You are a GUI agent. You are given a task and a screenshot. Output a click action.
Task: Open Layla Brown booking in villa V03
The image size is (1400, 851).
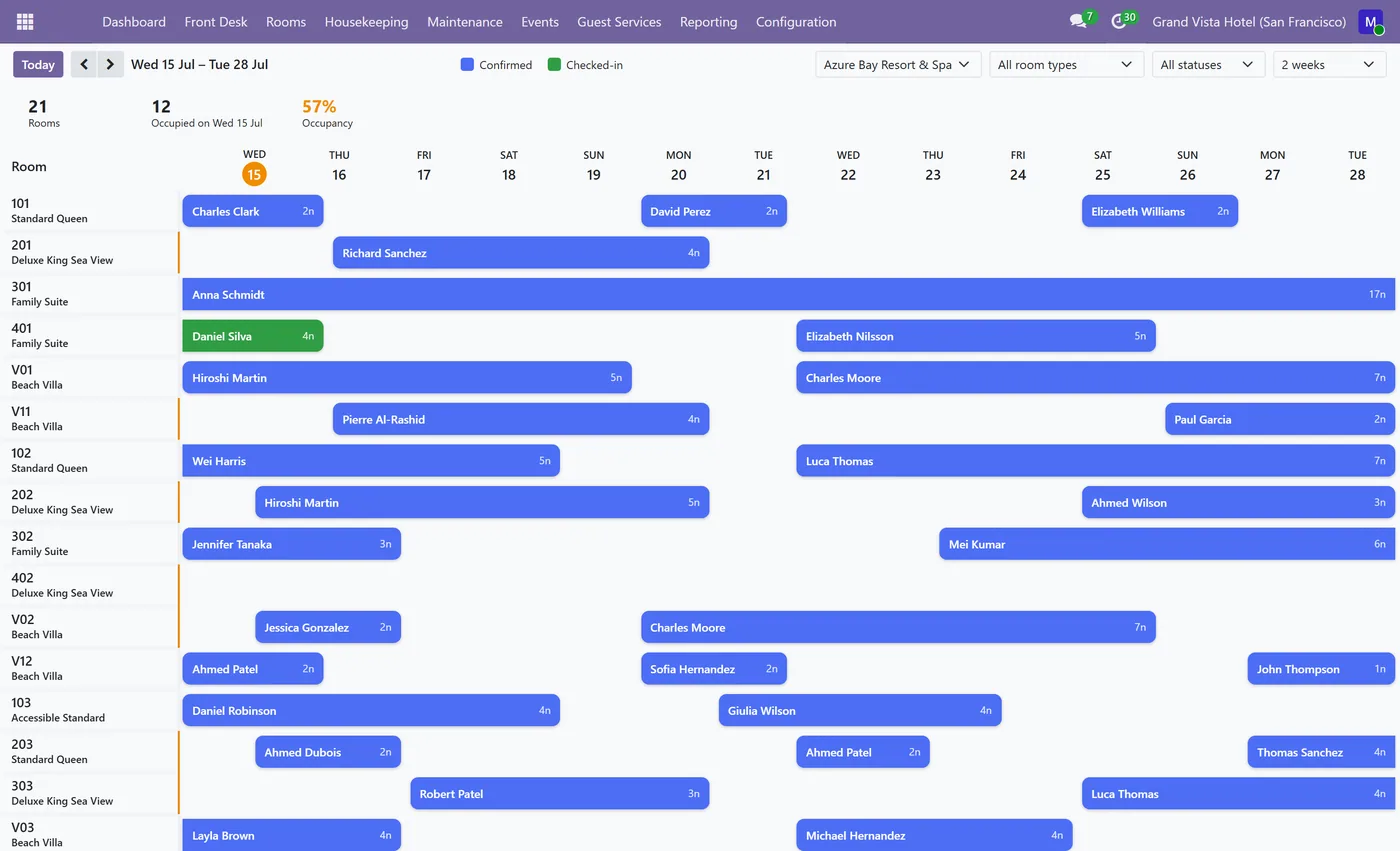pos(292,835)
